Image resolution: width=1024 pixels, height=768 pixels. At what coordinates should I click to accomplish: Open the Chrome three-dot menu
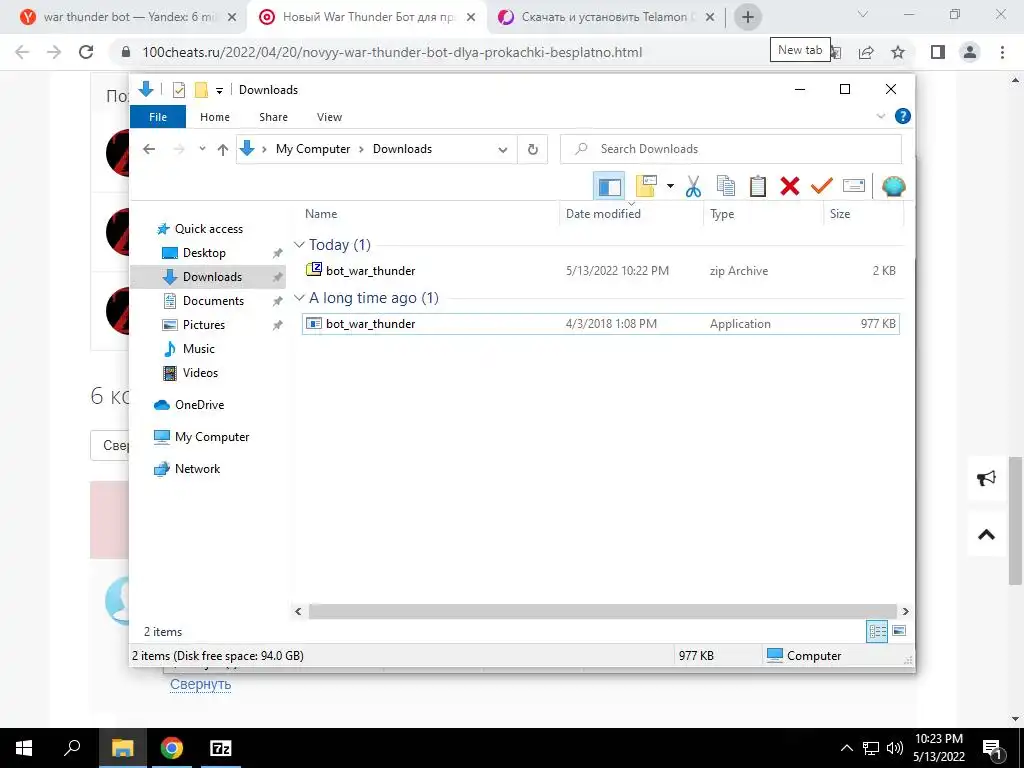pyautogui.click(x=1002, y=52)
